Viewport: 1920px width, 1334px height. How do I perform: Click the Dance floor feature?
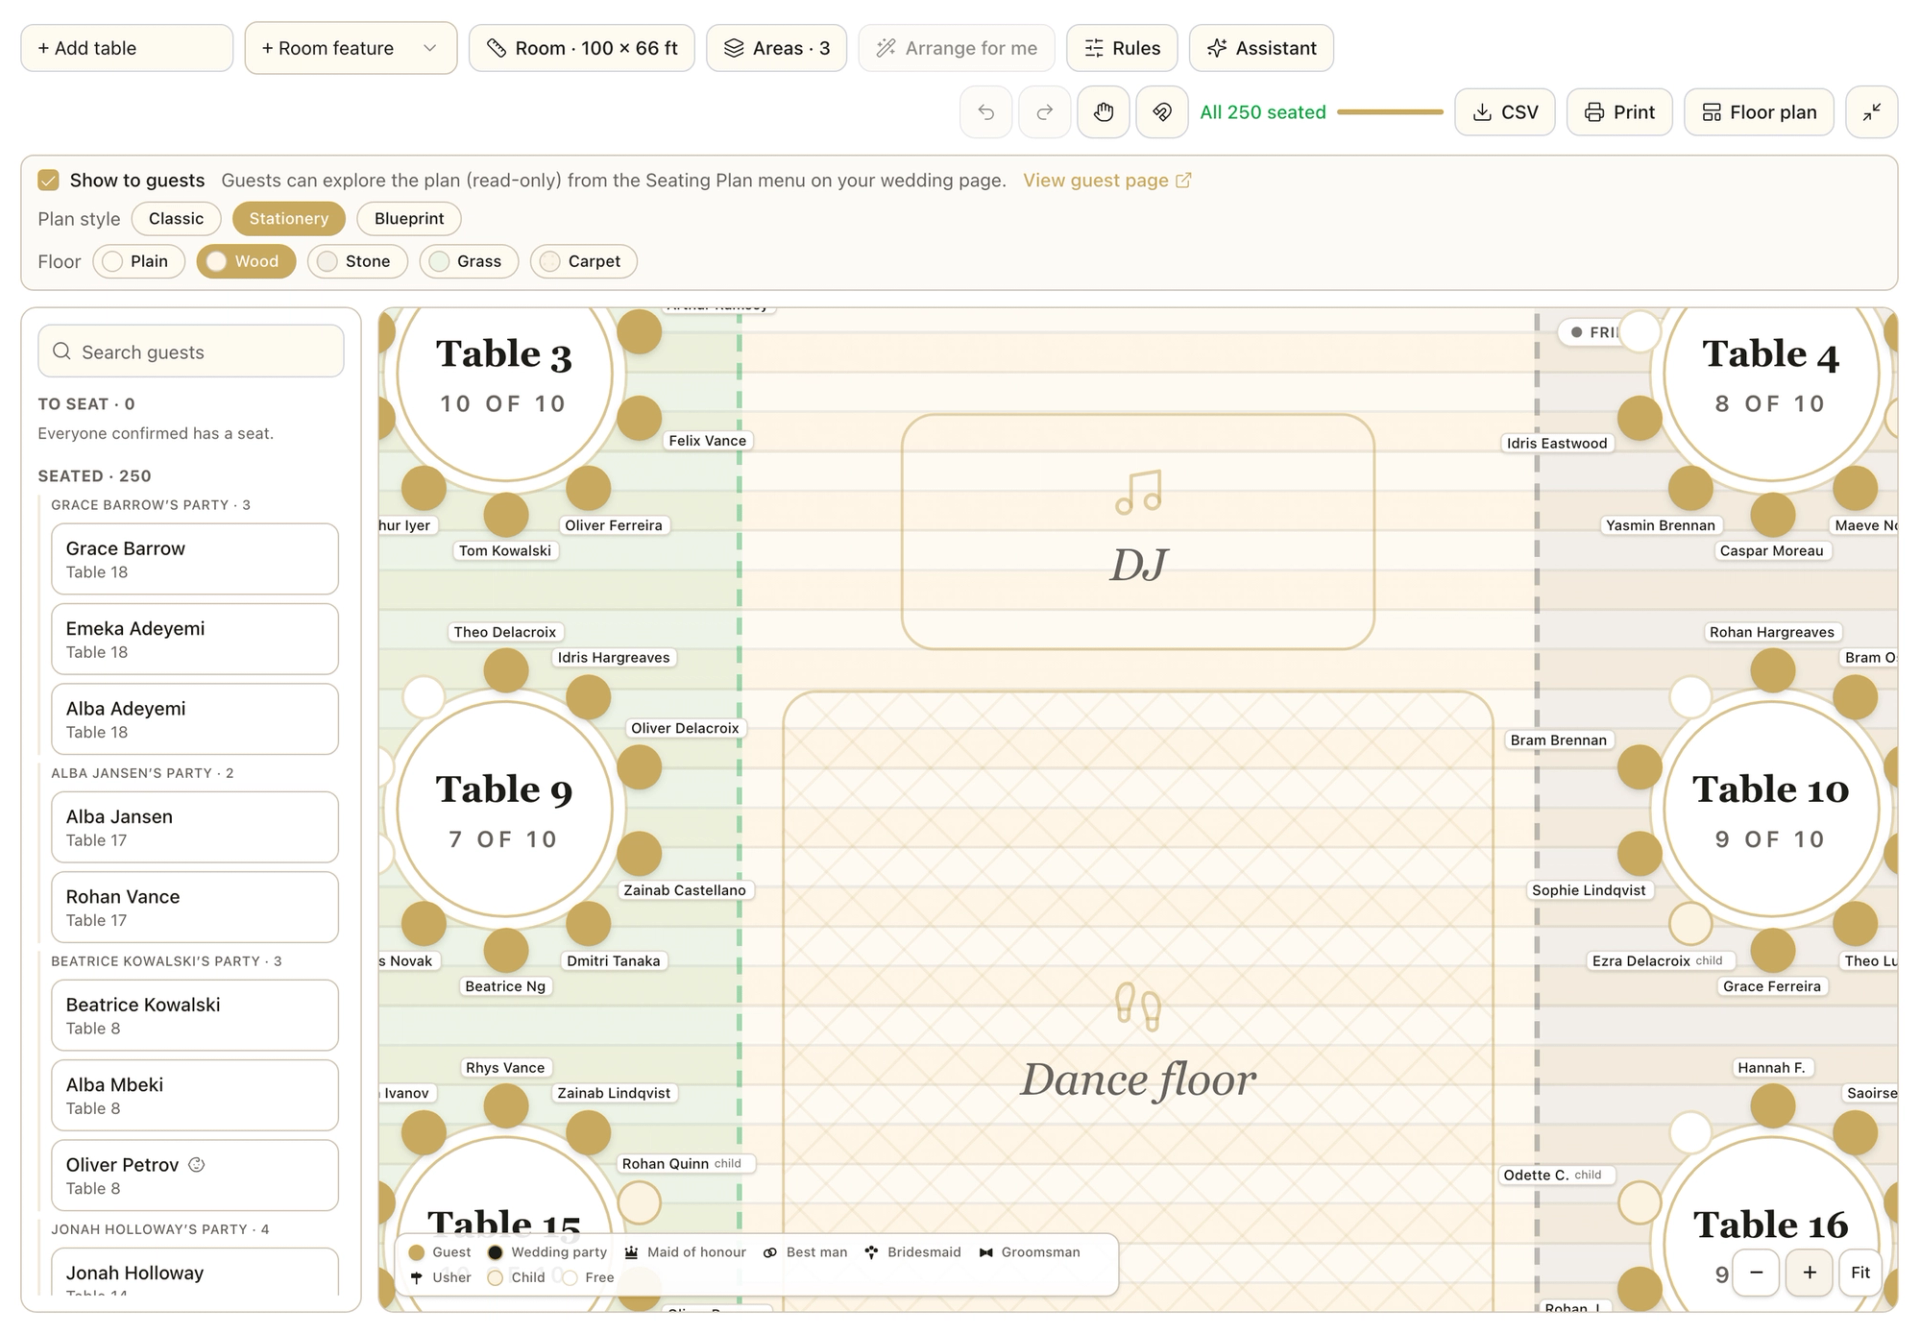pyautogui.click(x=1138, y=1000)
